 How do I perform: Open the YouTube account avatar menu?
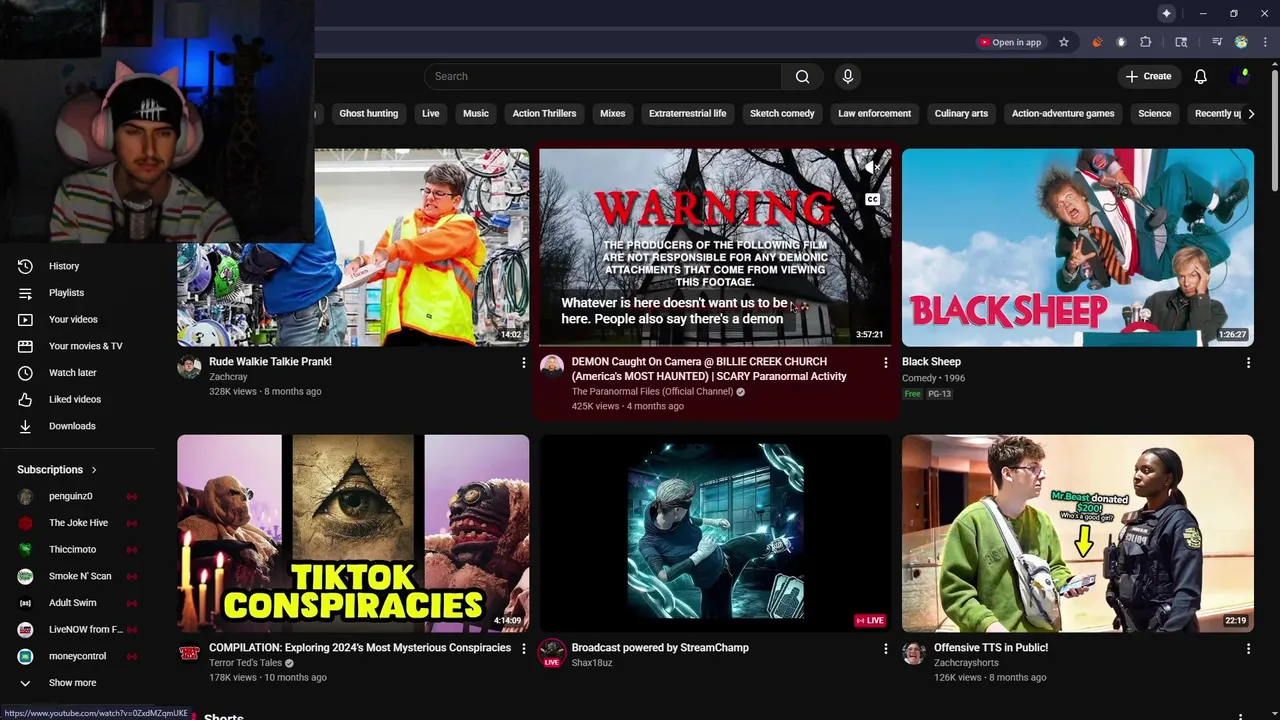point(1241,76)
